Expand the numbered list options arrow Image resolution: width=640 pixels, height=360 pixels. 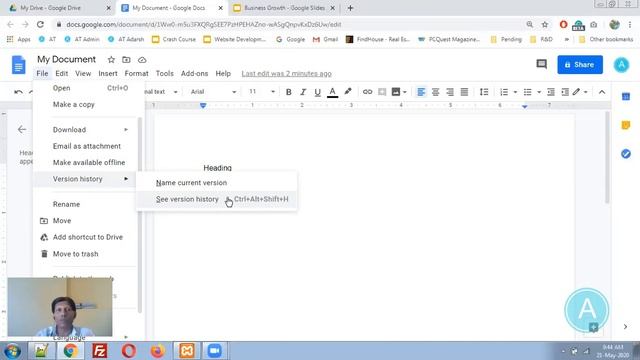(515, 92)
